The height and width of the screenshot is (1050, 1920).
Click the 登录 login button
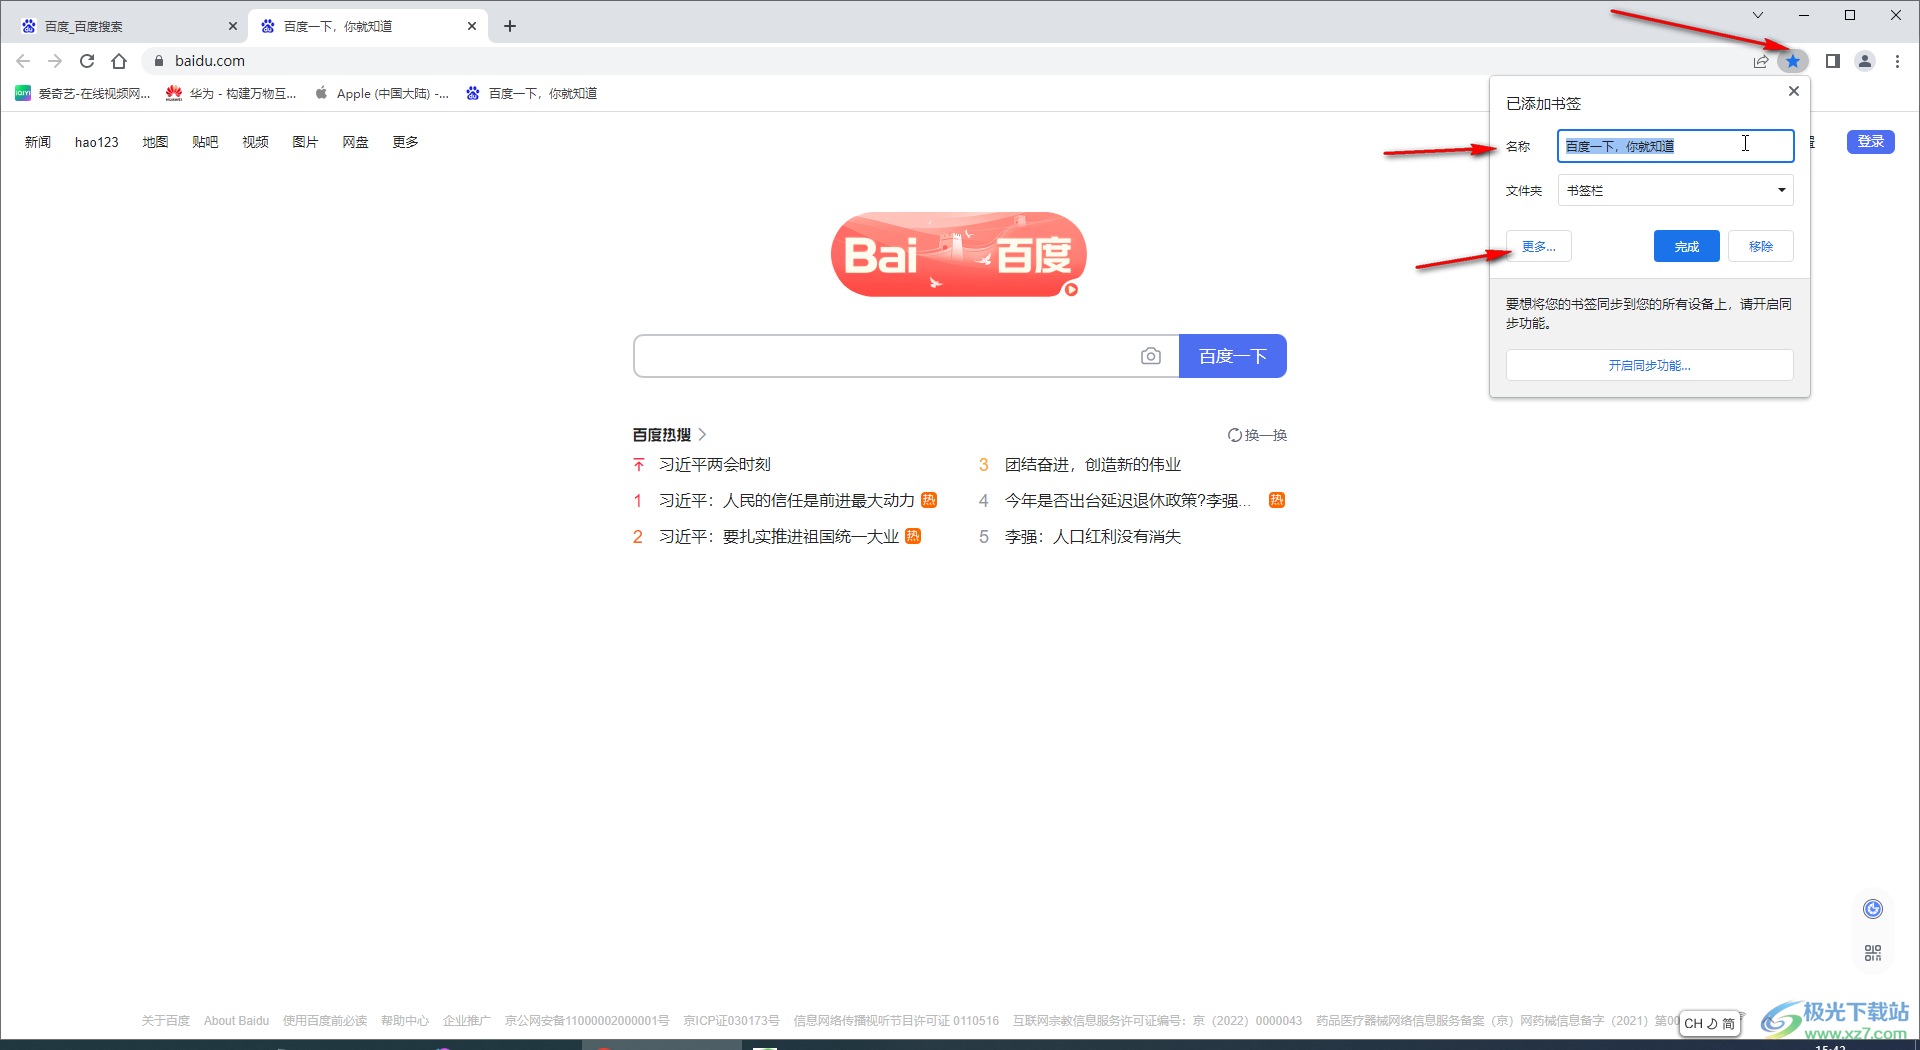coord(1870,142)
